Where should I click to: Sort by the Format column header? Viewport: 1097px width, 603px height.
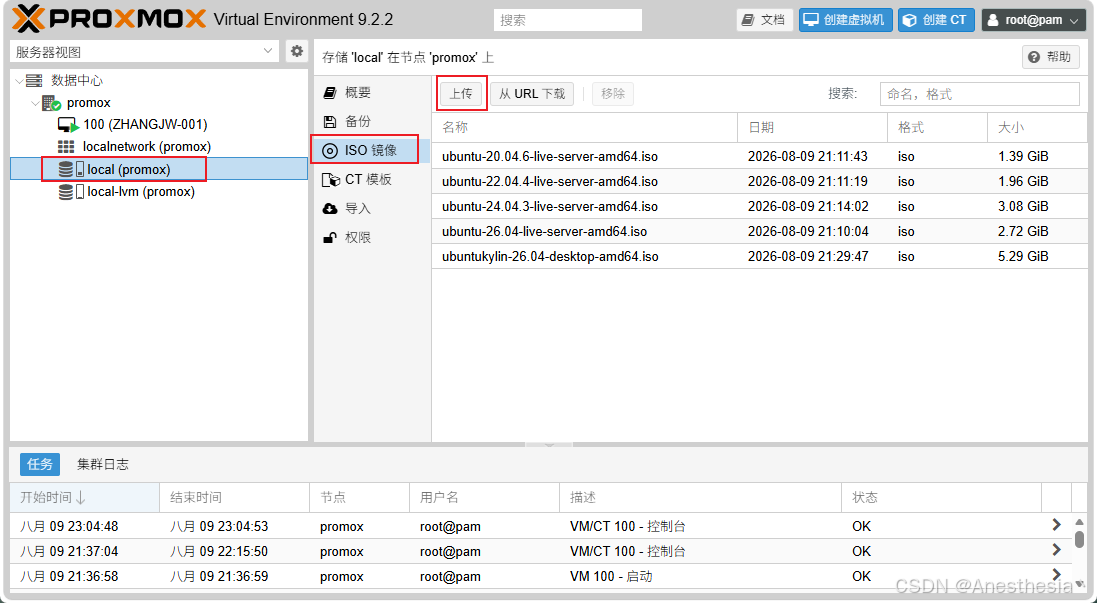point(937,127)
